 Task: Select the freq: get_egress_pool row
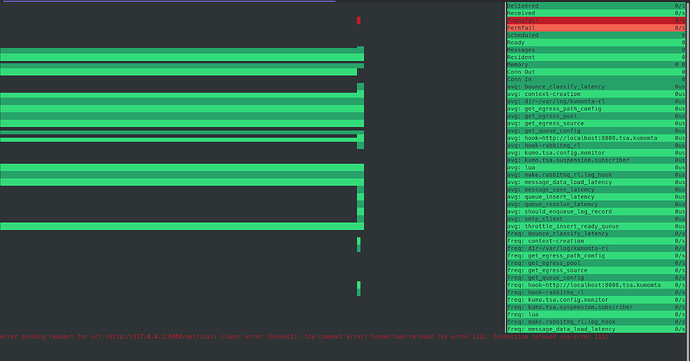tap(596, 263)
